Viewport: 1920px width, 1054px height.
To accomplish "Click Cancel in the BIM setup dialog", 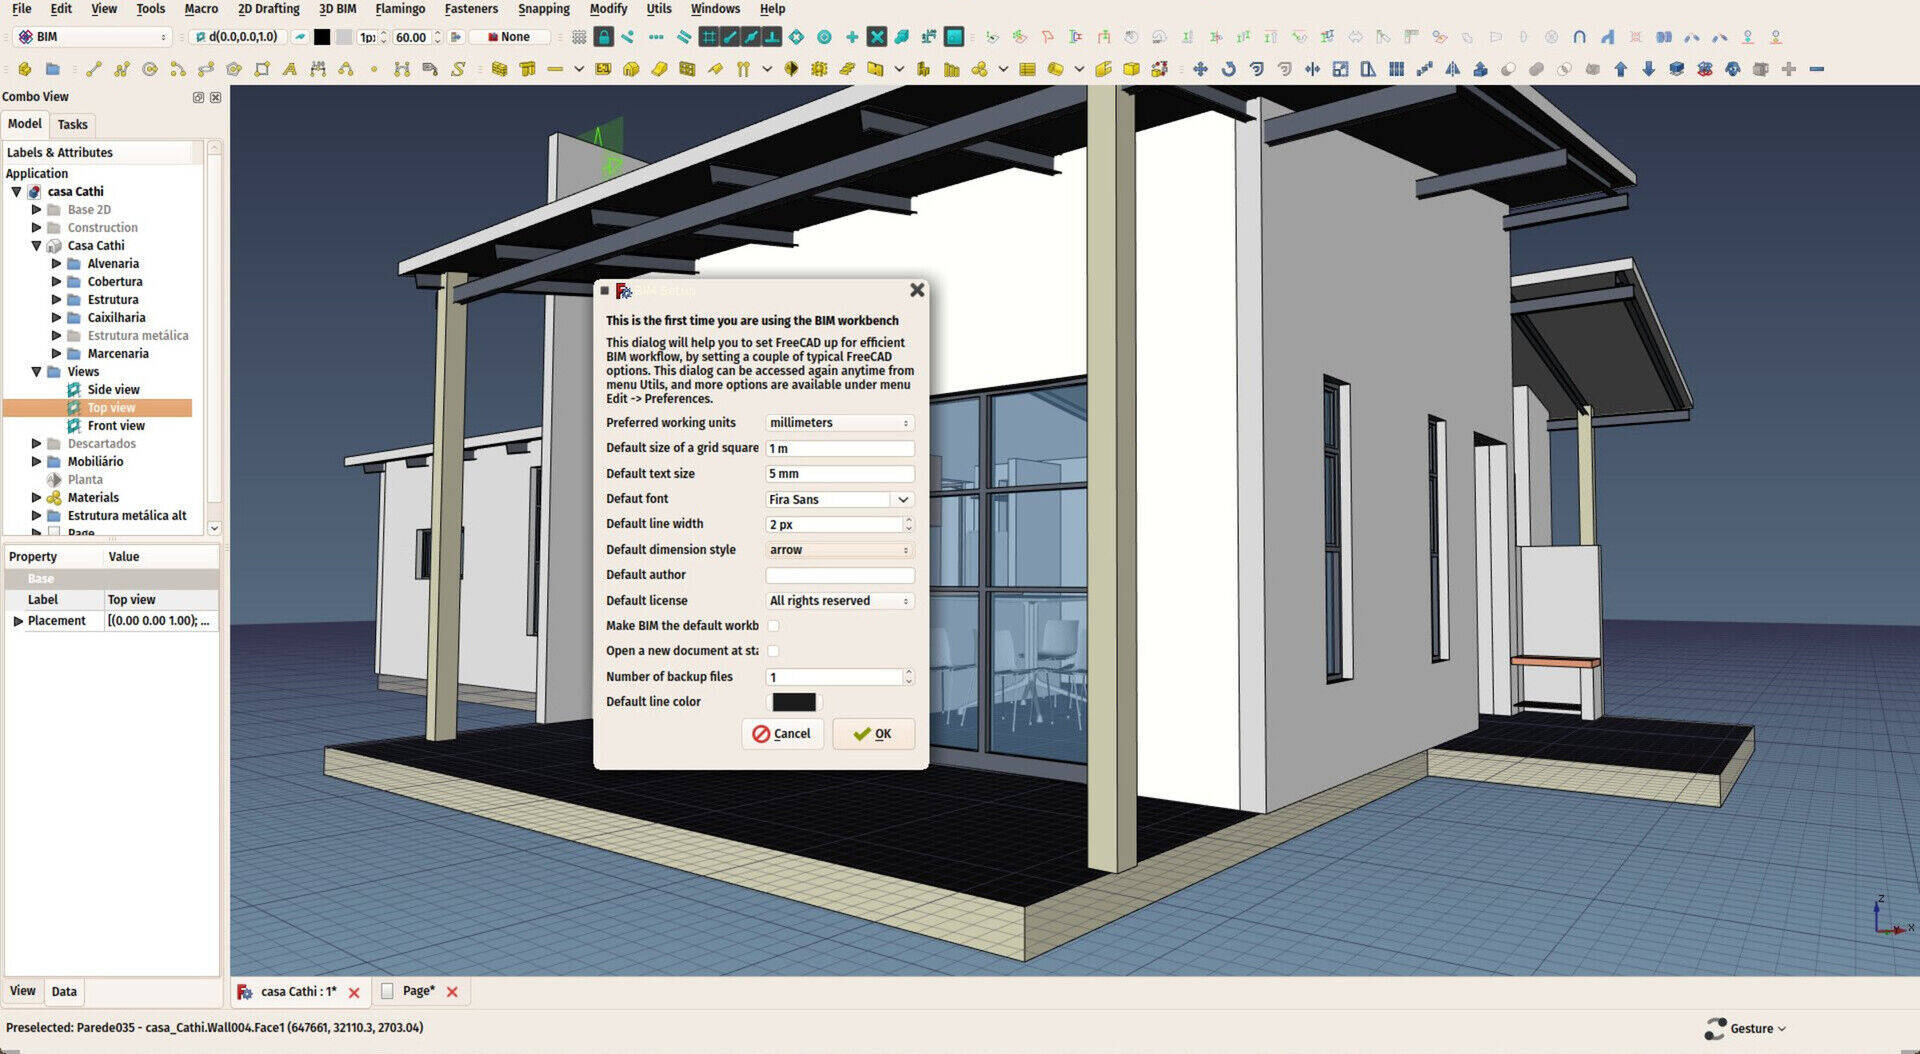I will pyautogui.click(x=782, y=734).
